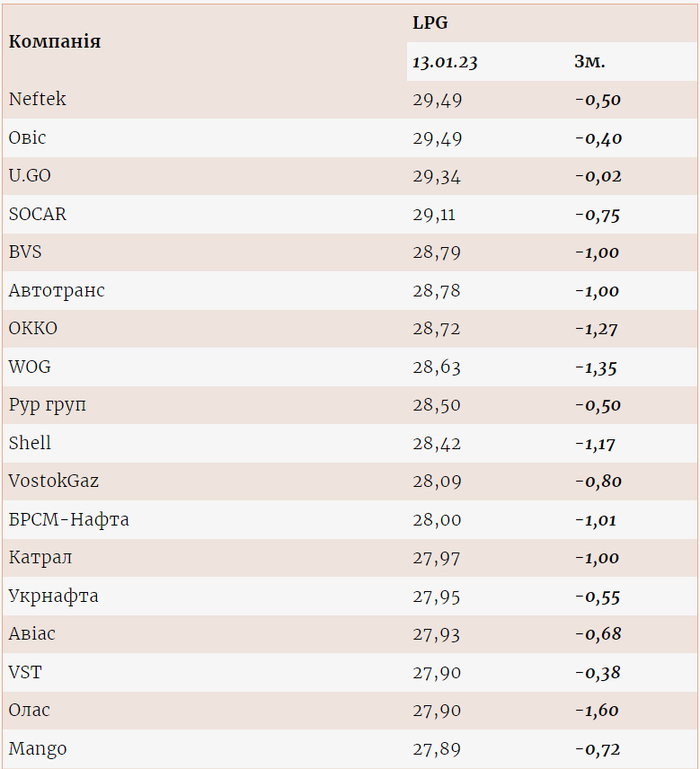Click the Зм. change subheader
This screenshot has height=769, width=700.
[589, 62]
